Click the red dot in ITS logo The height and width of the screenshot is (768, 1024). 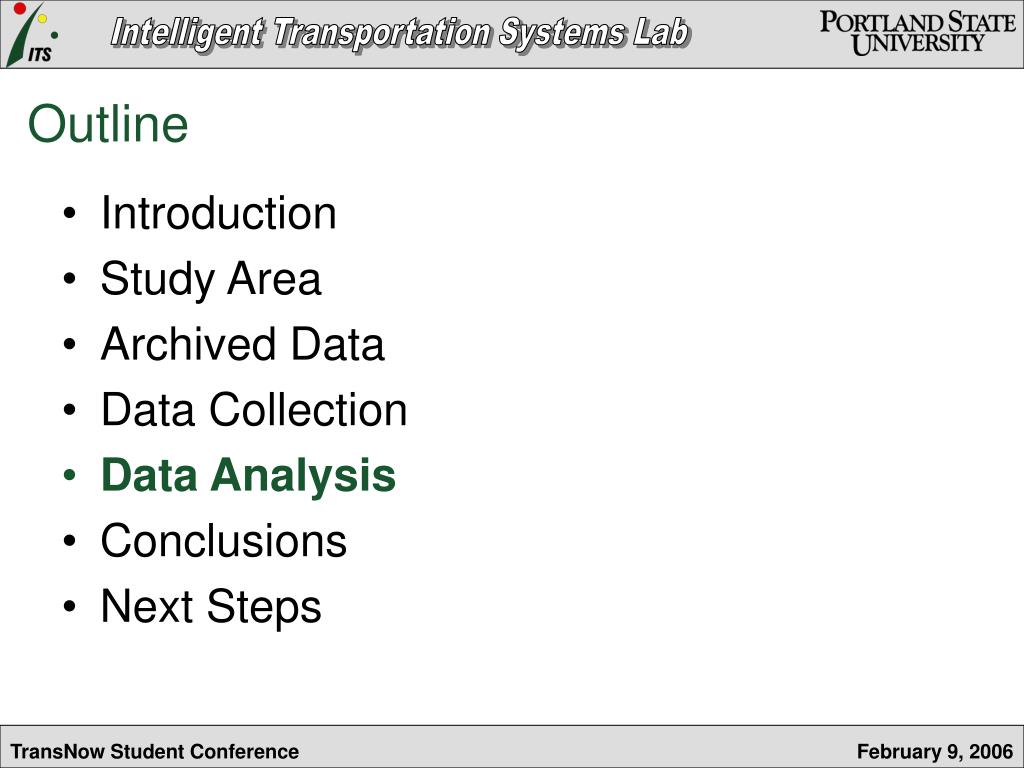click(x=20, y=8)
